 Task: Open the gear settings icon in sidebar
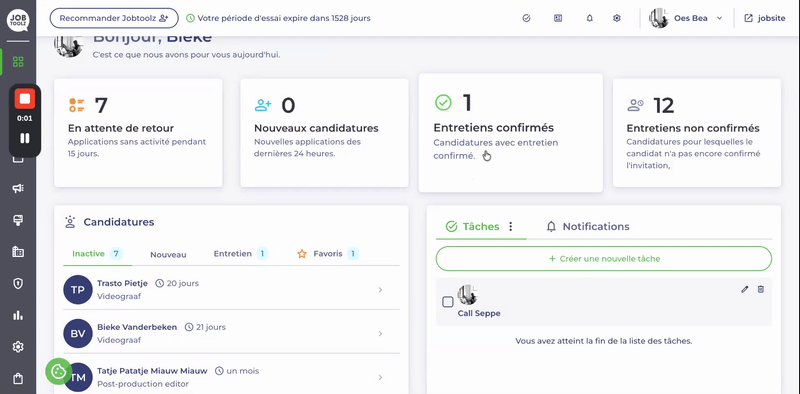(x=18, y=347)
